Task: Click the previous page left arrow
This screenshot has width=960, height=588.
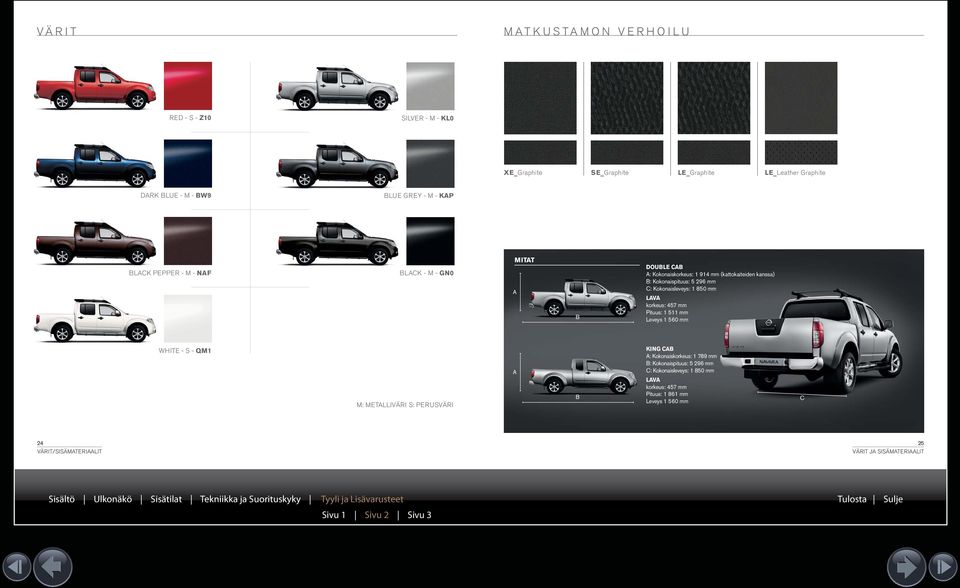Action: pos(53,567)
